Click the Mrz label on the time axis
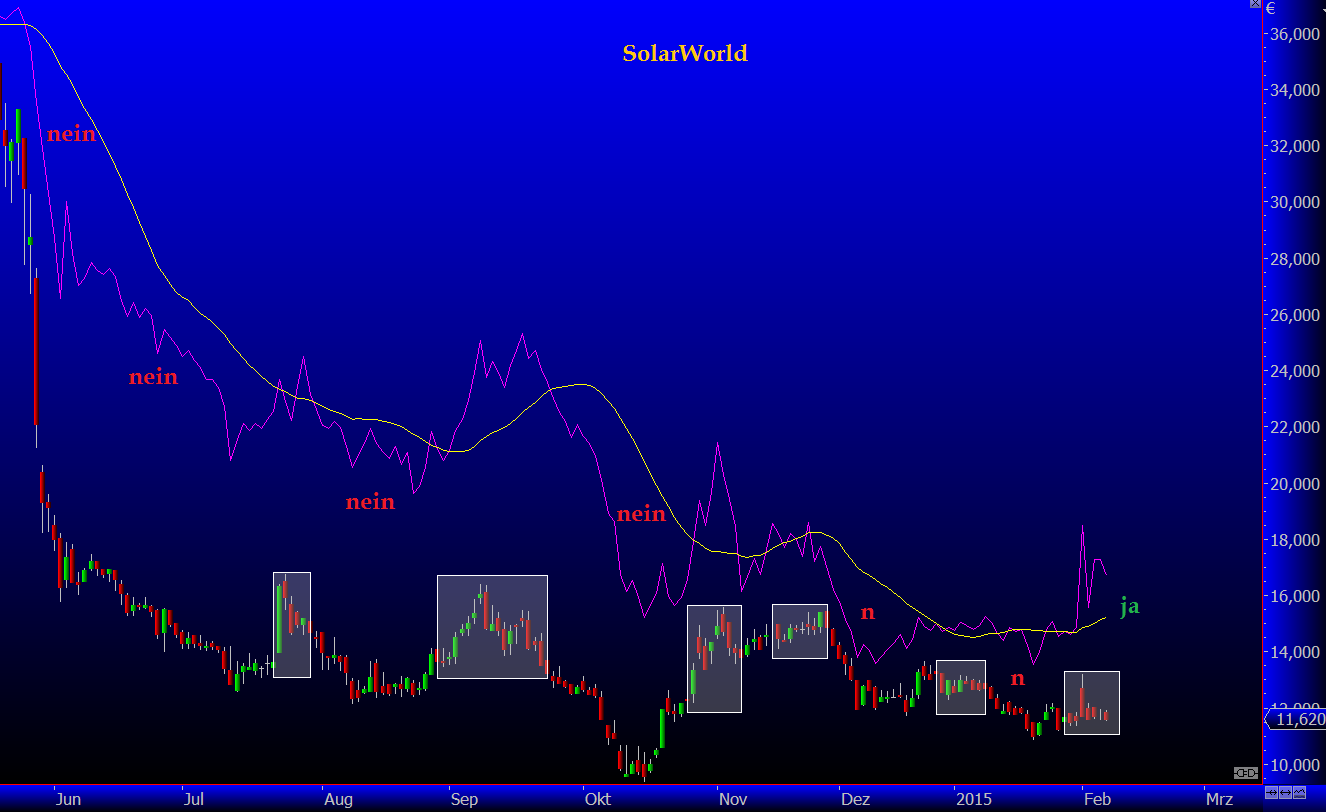Screen dimensions: 1326x812 [x=1219, y=799]
